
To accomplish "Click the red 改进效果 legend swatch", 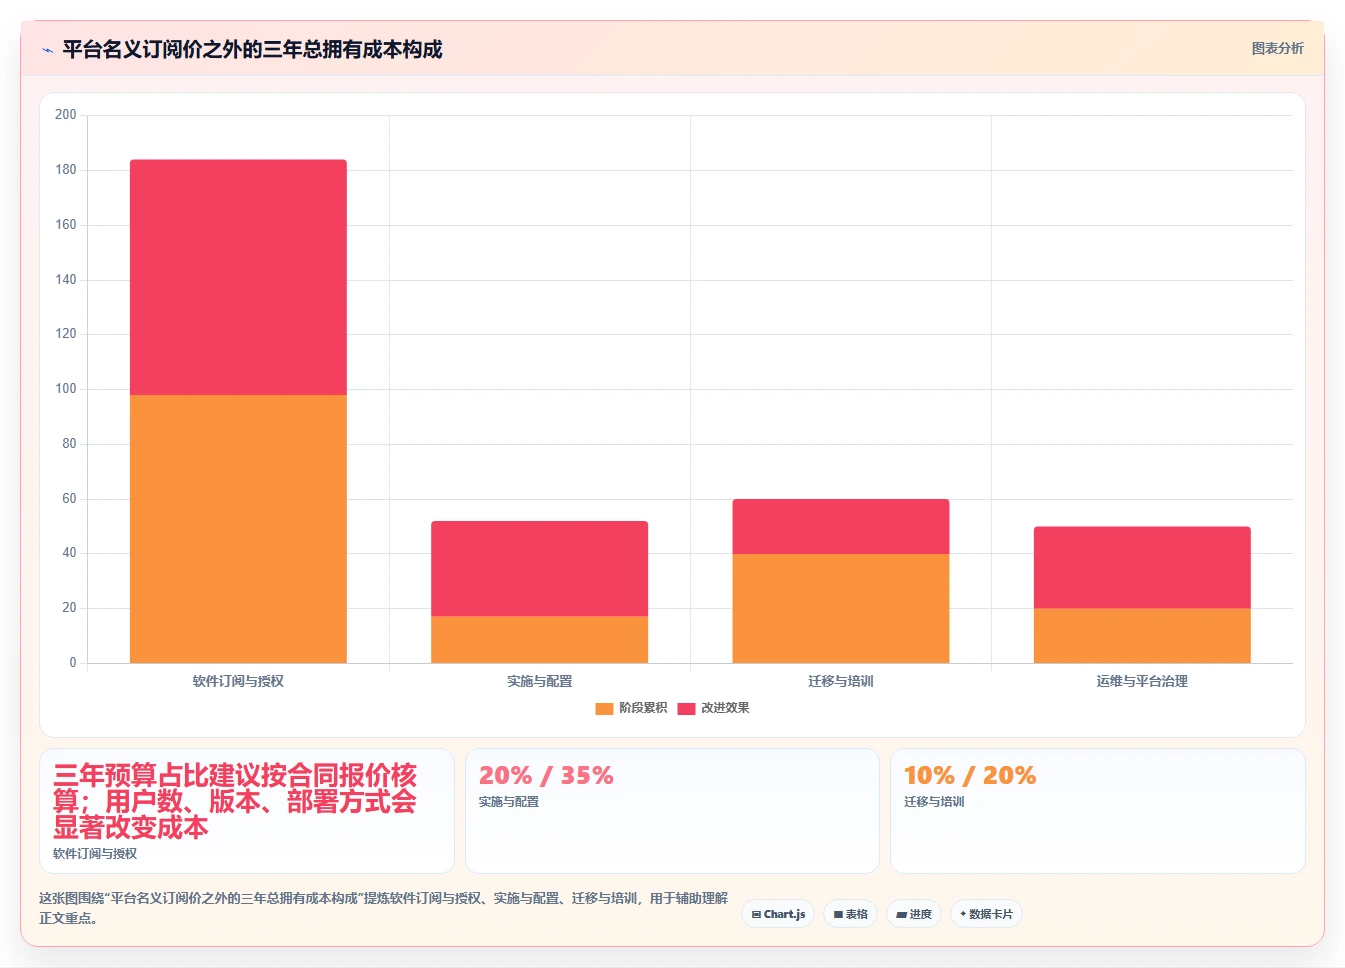I will (x=686, y=708).
